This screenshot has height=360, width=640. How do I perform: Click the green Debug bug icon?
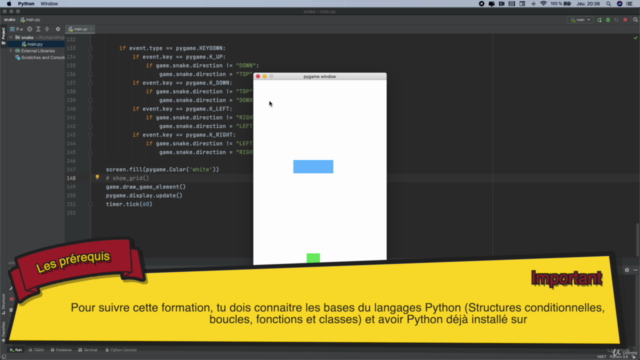click(608, 20)
